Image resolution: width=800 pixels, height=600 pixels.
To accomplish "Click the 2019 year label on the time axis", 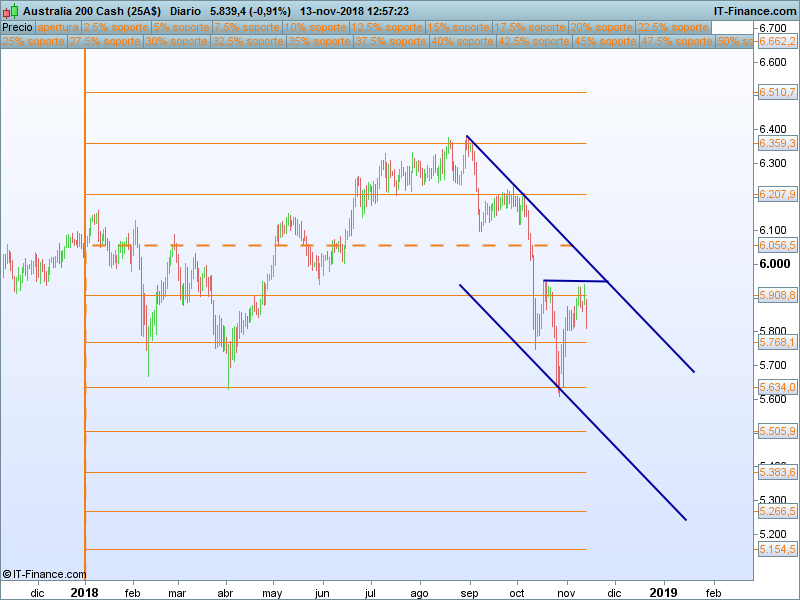I will tap(663, 593).
